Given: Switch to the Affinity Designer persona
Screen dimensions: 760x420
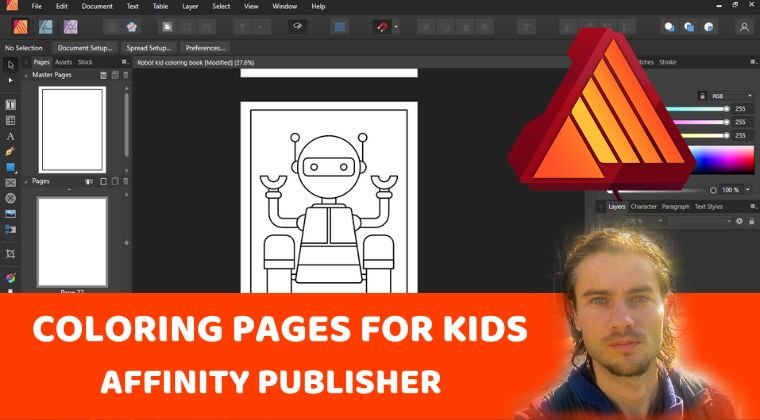Looking at the screenshot, I should 45,26.
